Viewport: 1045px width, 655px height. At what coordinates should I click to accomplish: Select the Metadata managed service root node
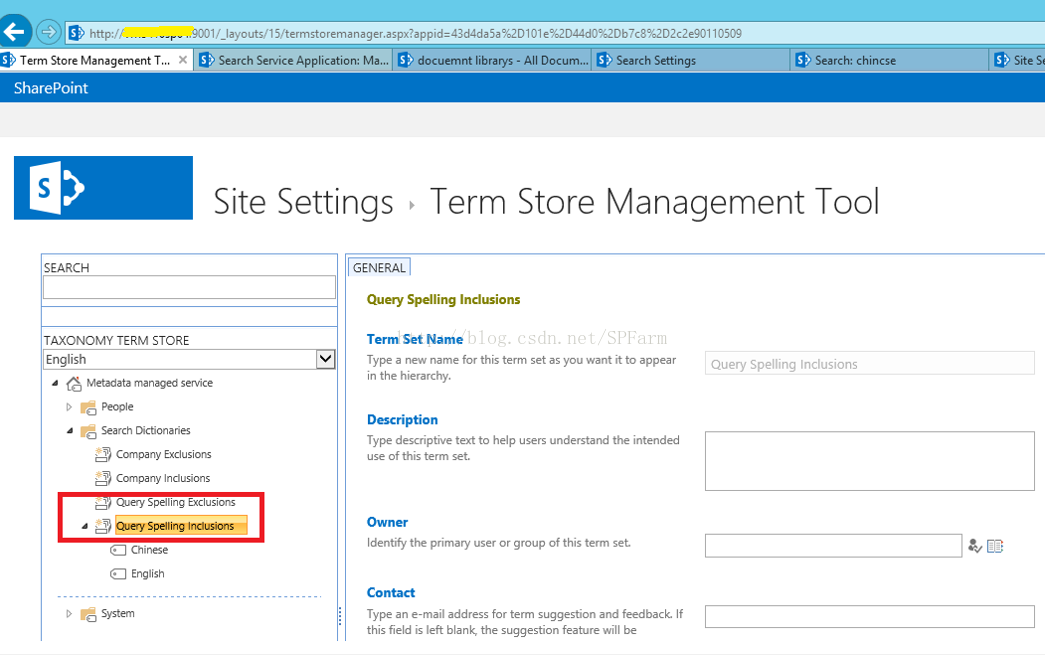pos(149,383)
